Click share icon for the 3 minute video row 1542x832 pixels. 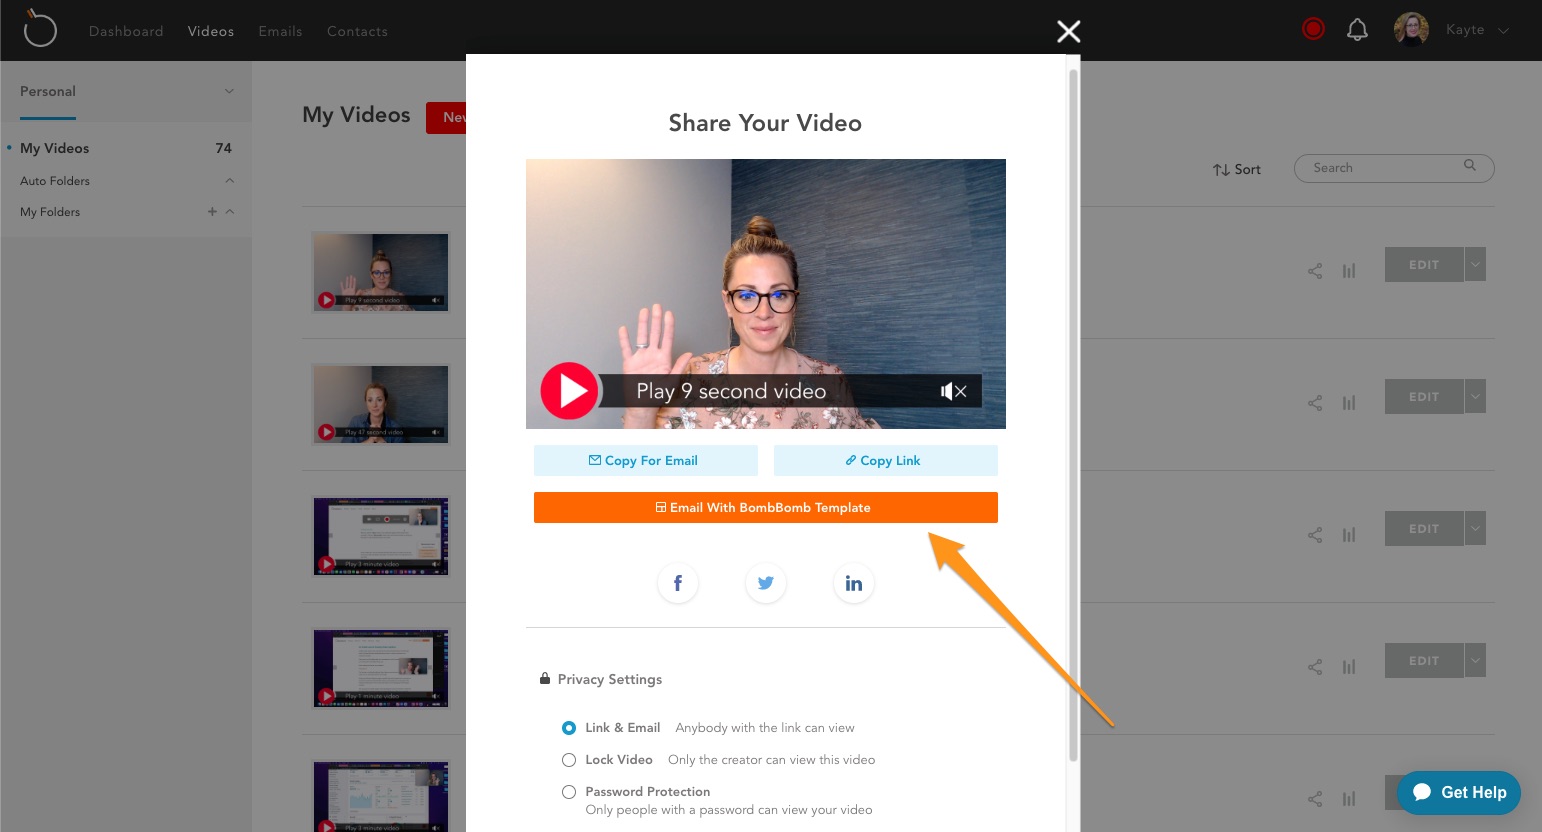[x=1315, y=535]
